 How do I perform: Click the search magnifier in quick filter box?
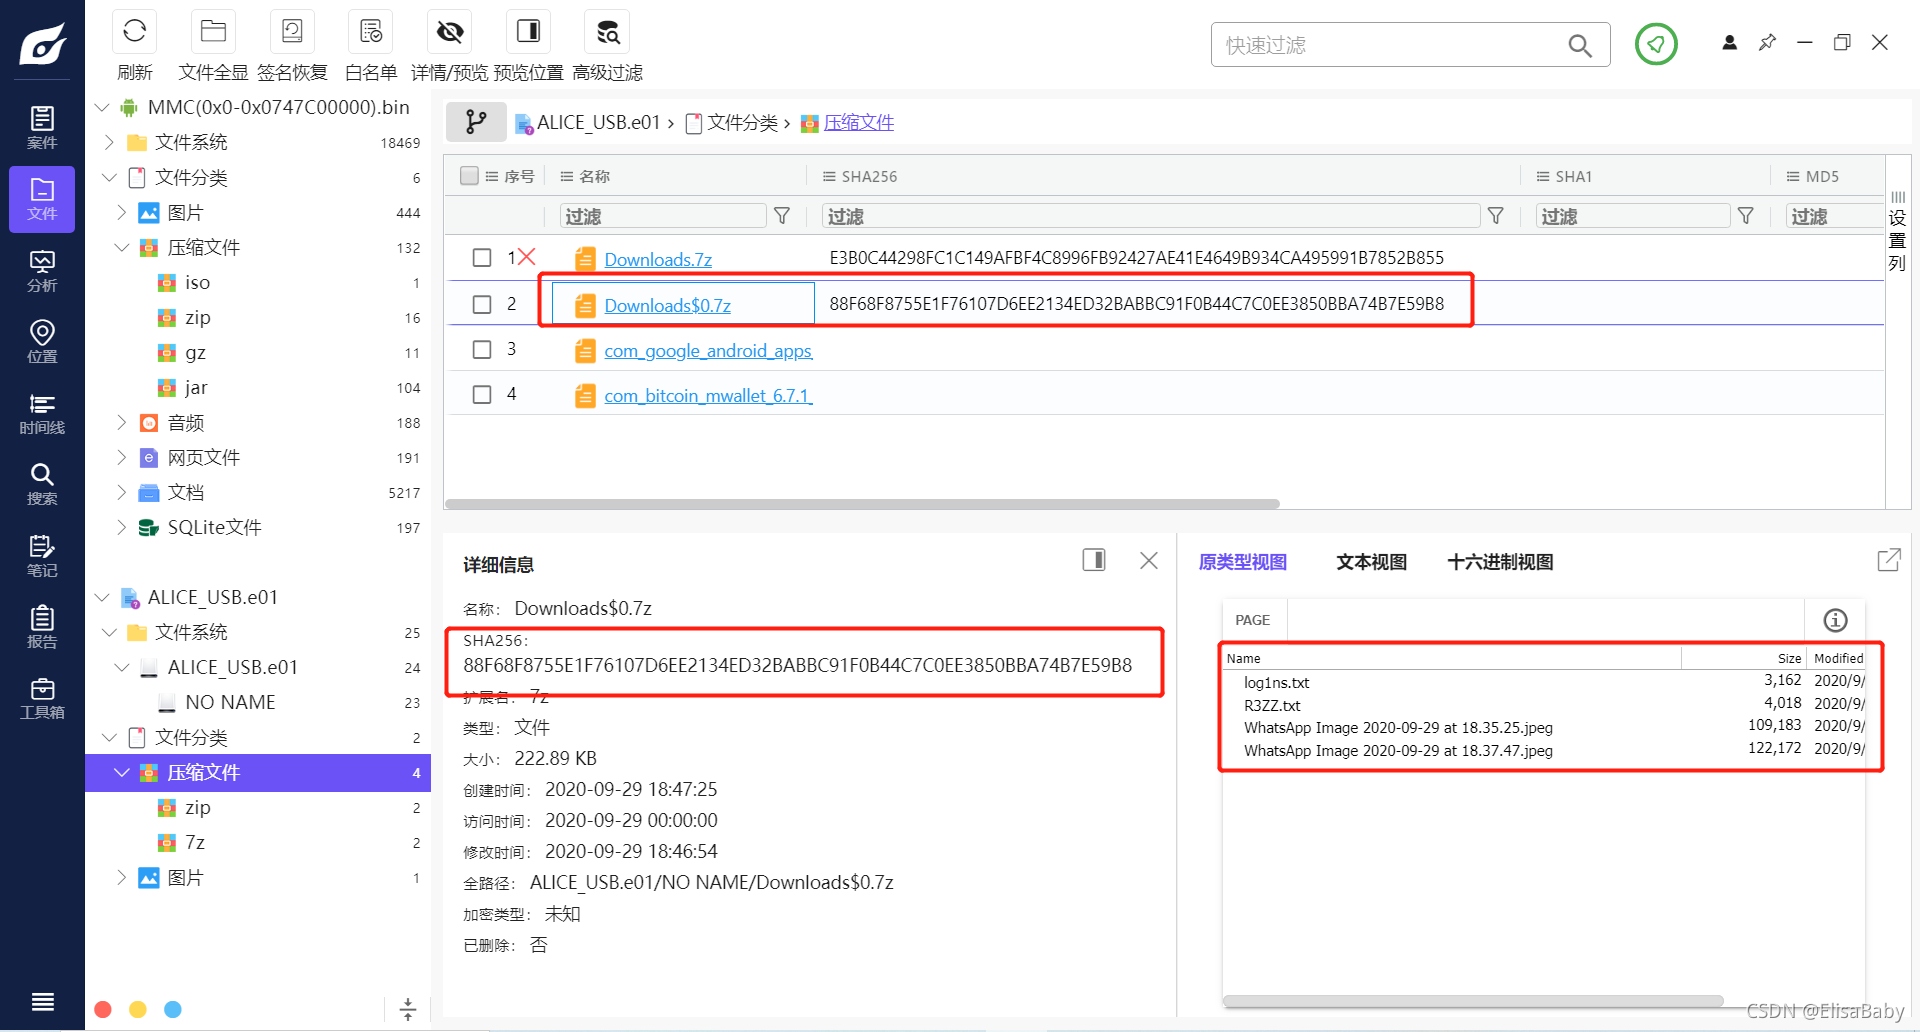[x=1580, y=45]
